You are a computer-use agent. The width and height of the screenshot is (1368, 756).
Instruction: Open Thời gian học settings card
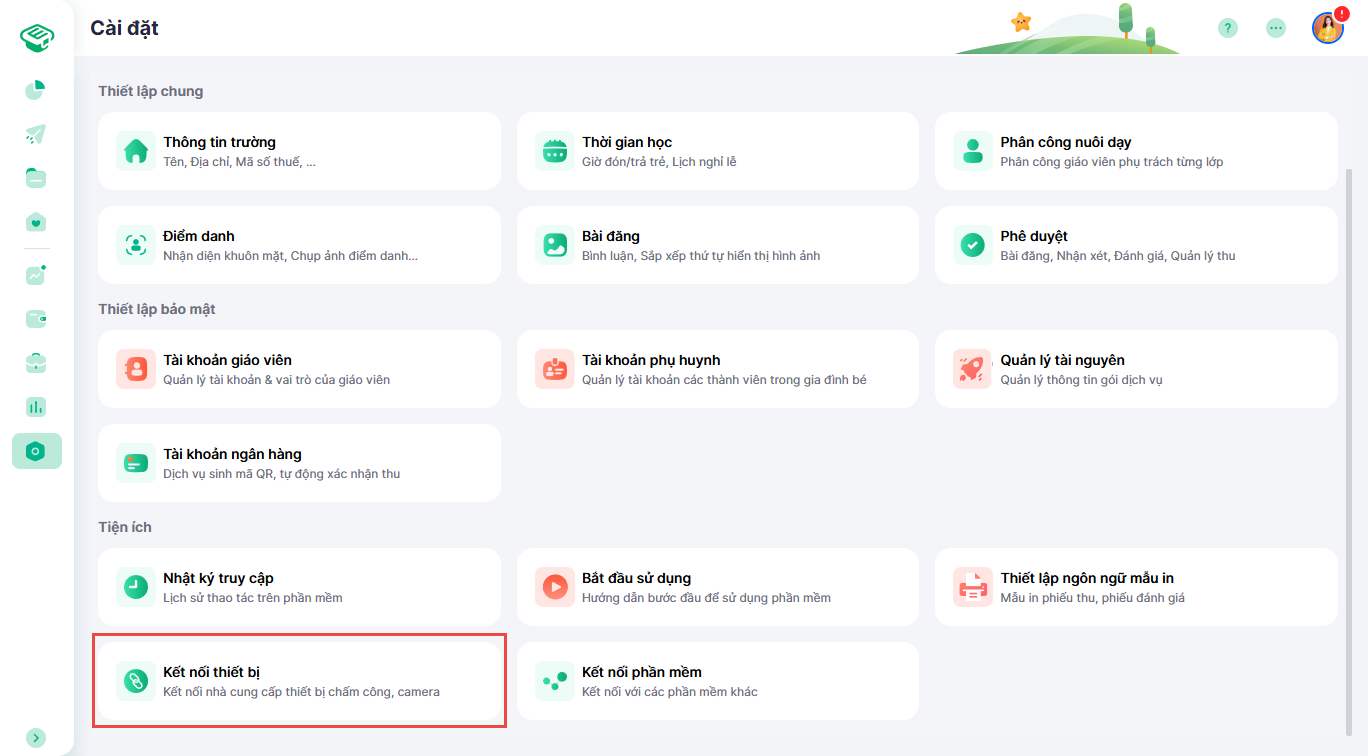(717, 151)
